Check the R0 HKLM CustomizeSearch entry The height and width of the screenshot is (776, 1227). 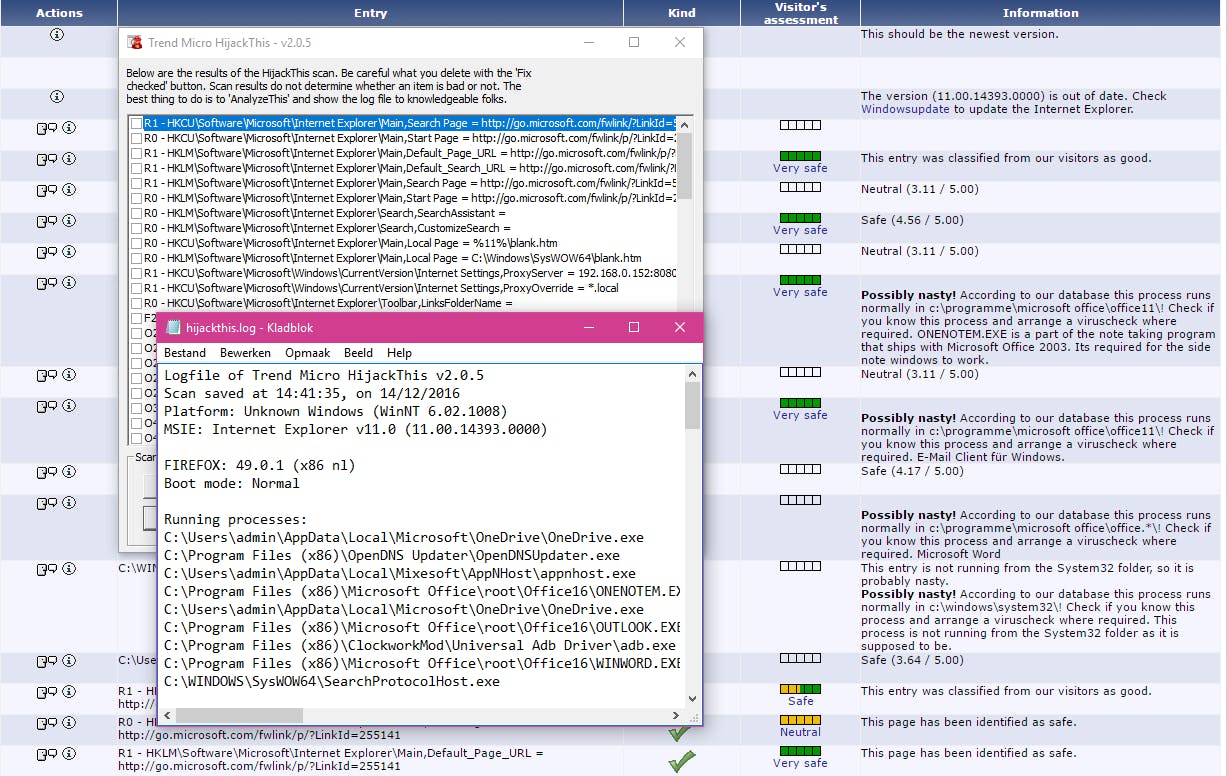[136, 228]
